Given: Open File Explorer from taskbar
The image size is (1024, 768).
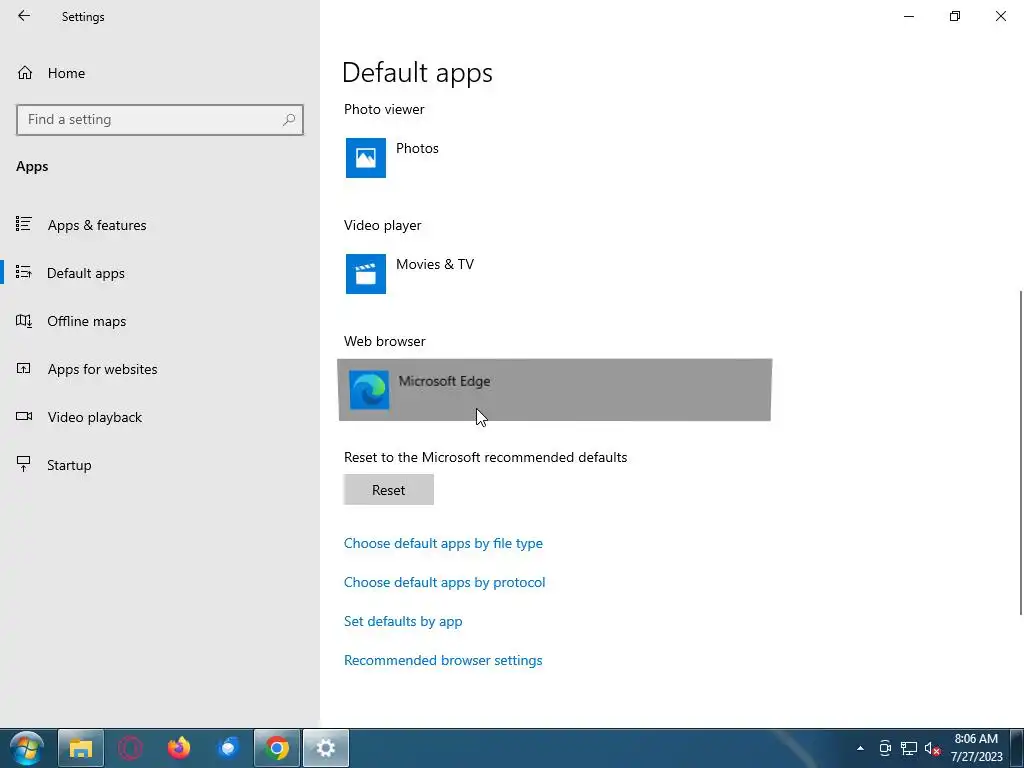Looking at the screenshot, I should tap(80, 748).
